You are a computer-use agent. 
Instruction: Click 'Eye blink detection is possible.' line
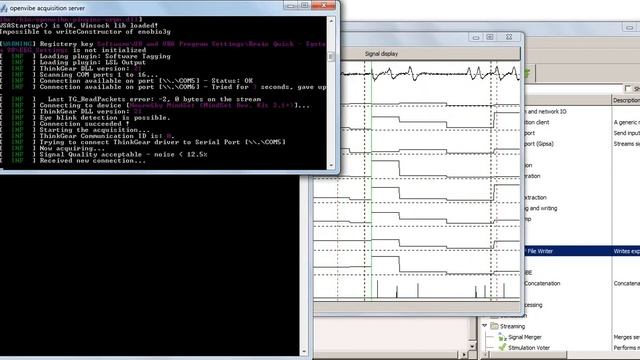(x=105, y=118)
